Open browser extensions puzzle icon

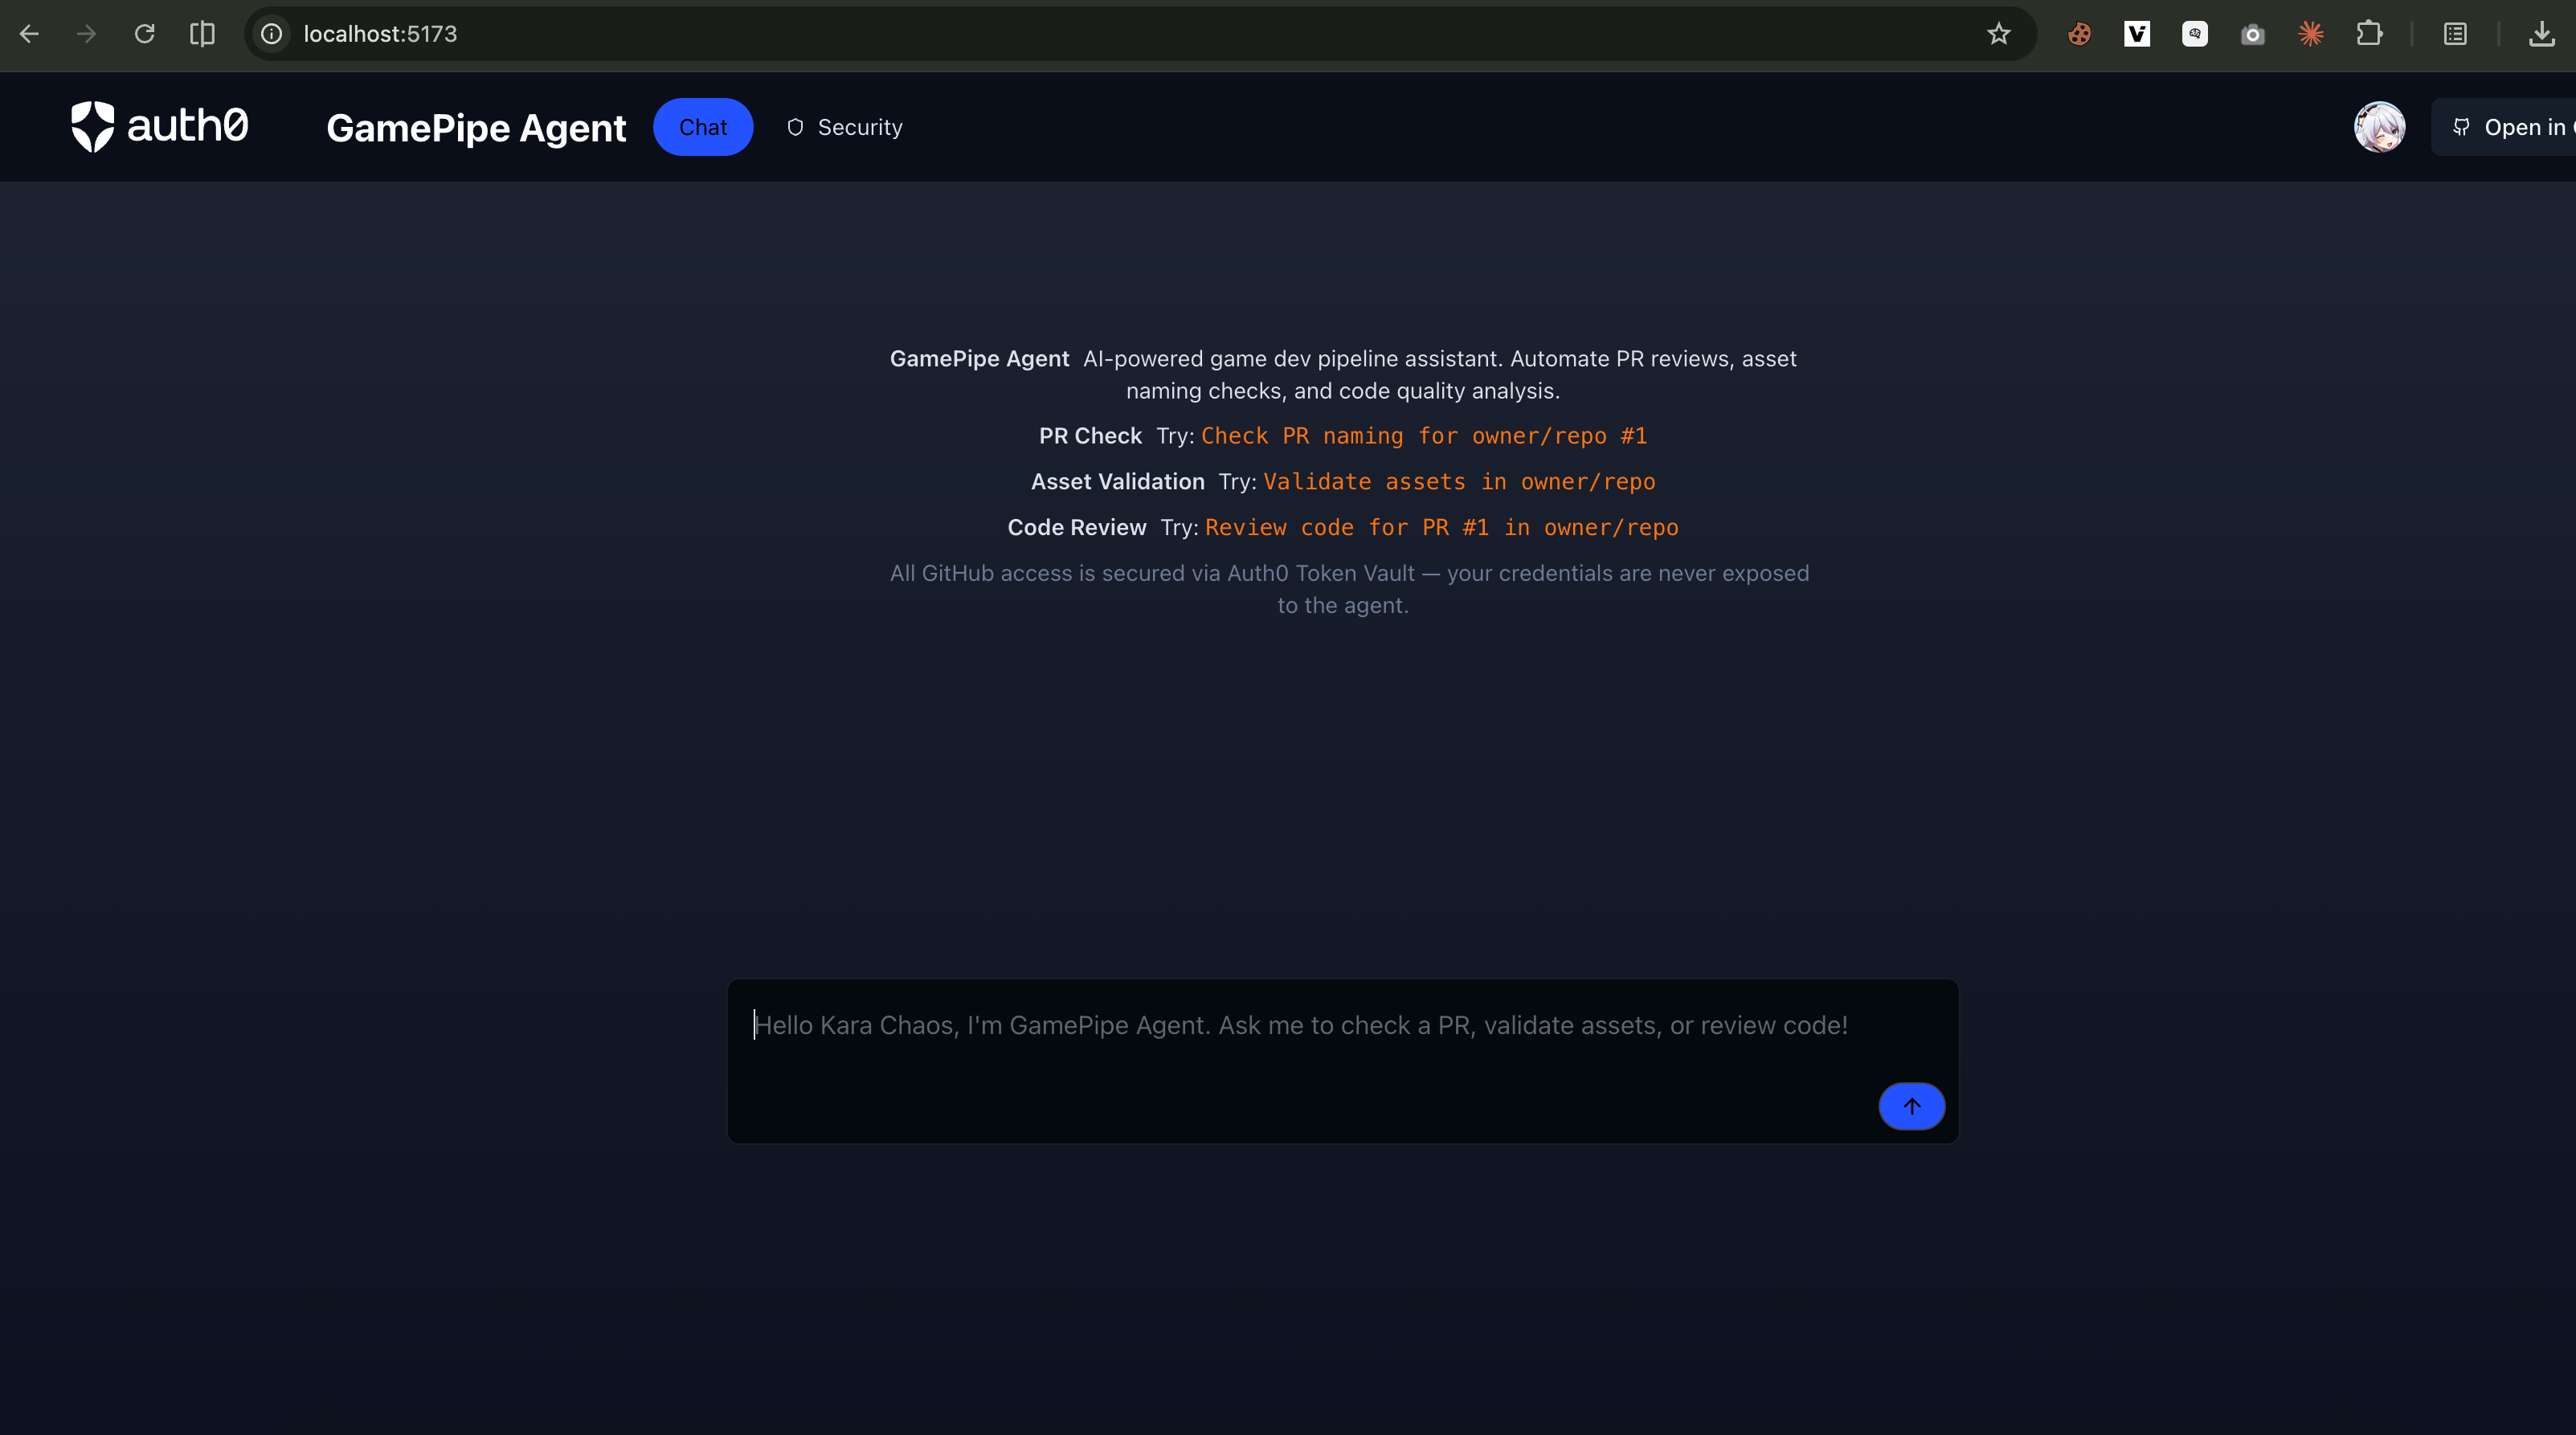click(2368, 34)
